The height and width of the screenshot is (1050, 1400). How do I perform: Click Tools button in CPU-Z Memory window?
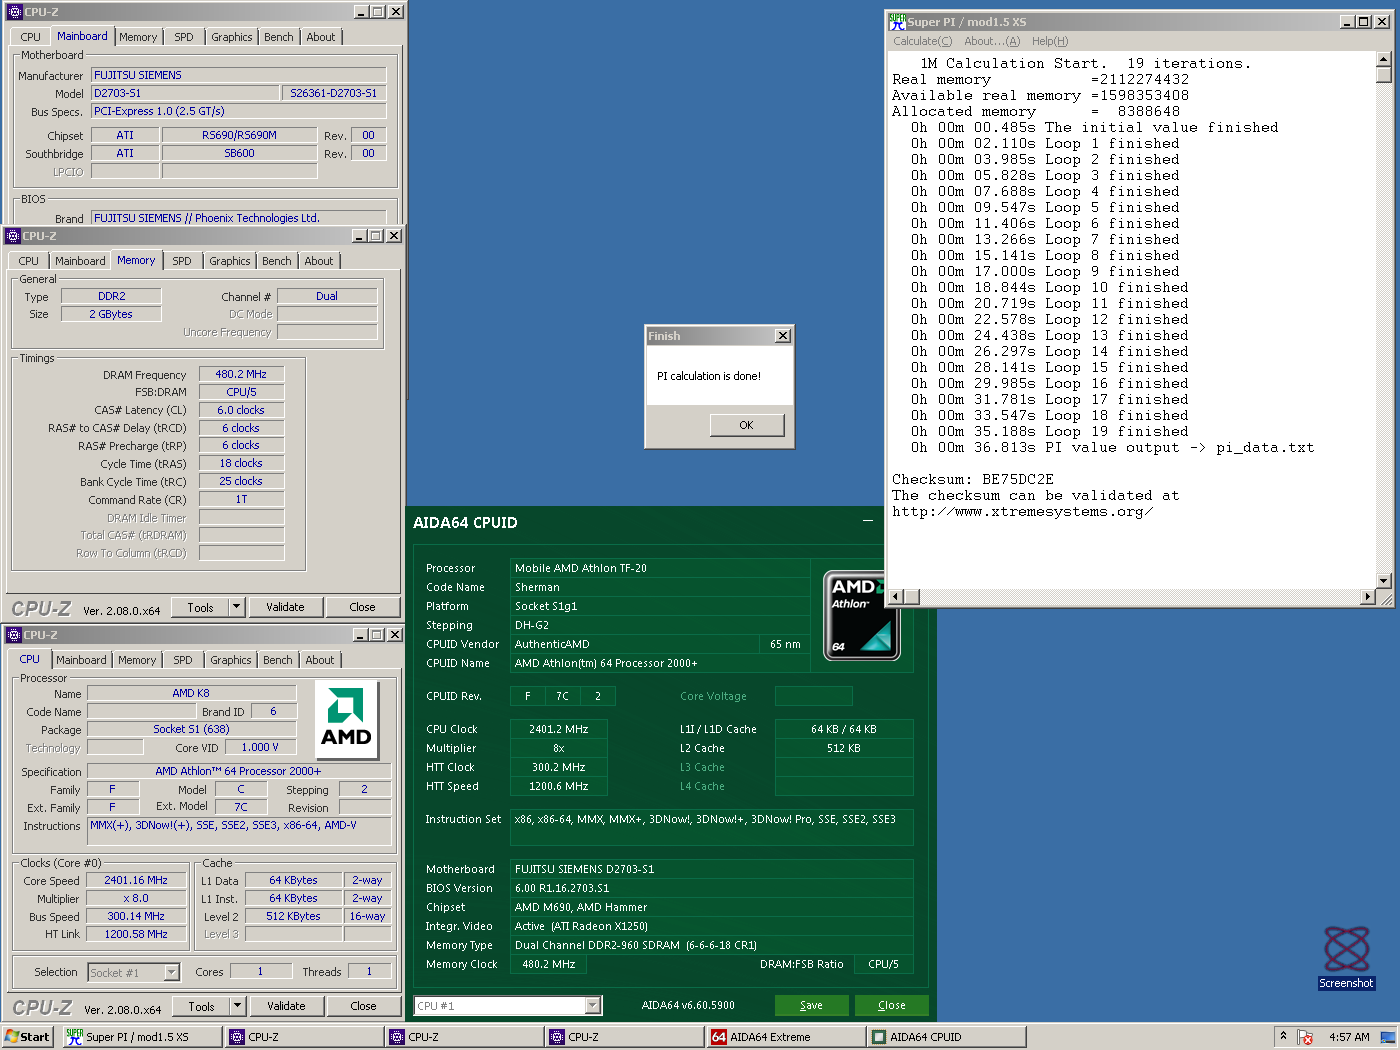[200, 607]
